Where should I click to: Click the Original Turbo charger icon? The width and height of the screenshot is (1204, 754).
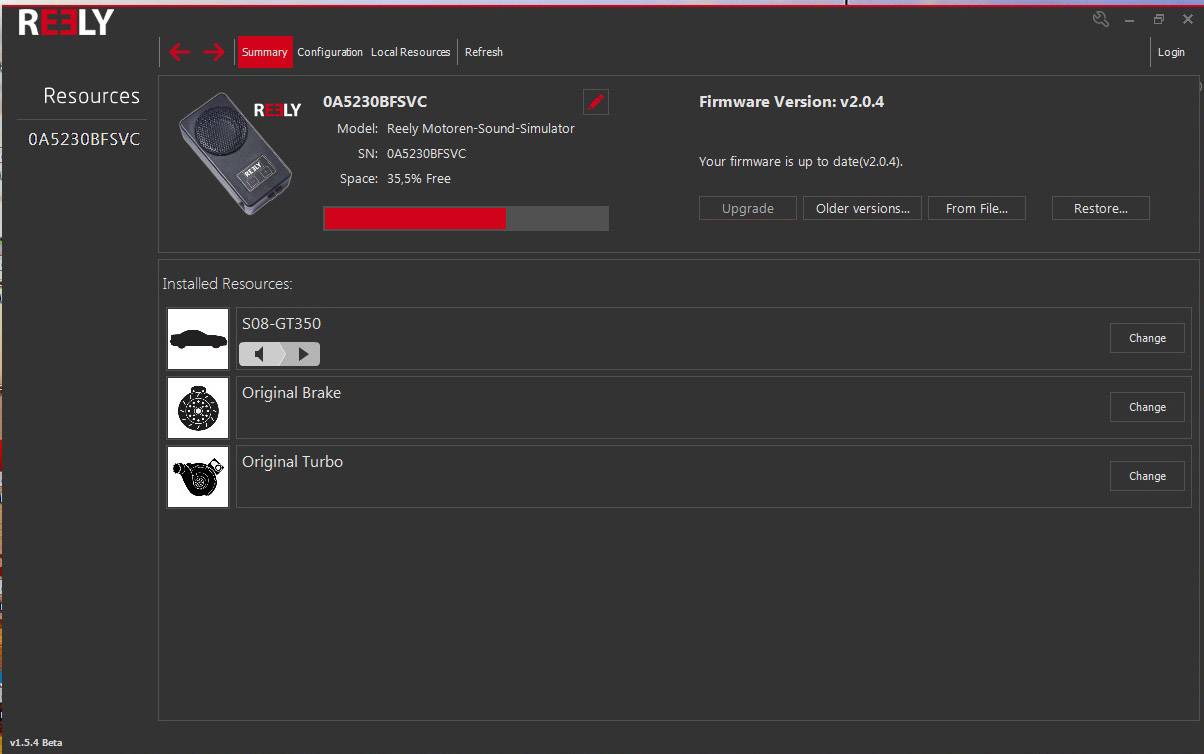click(197, 476)
